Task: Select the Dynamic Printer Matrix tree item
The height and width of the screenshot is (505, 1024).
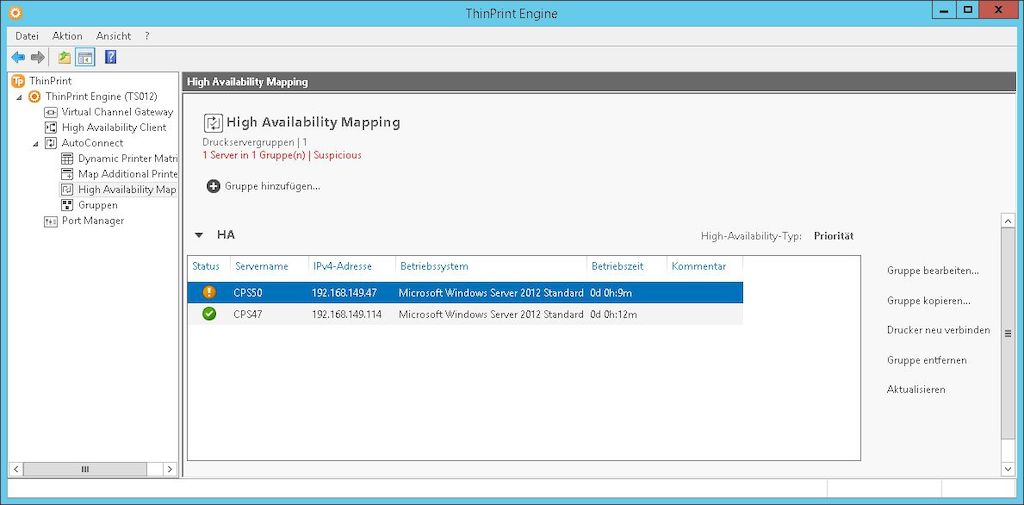Action: pyautogui.click(x=127, y=159)
